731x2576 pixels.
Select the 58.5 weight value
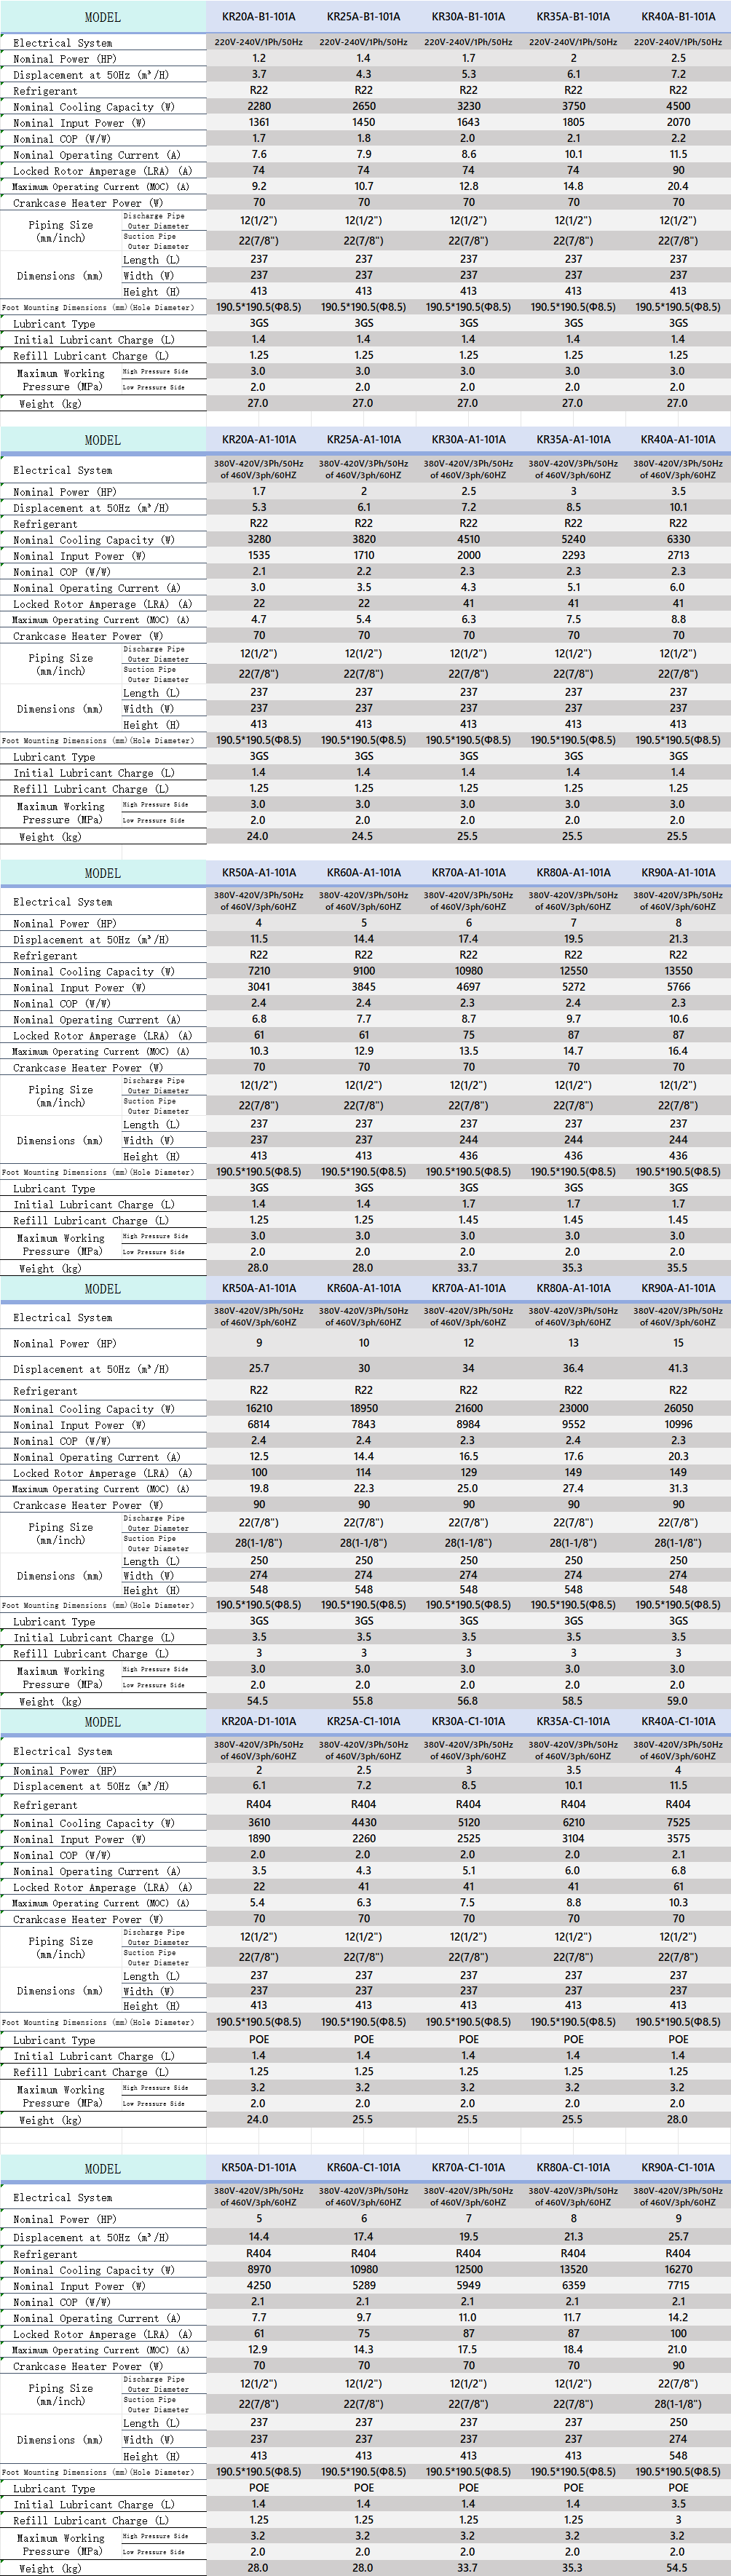click(x=573, y=1701)
